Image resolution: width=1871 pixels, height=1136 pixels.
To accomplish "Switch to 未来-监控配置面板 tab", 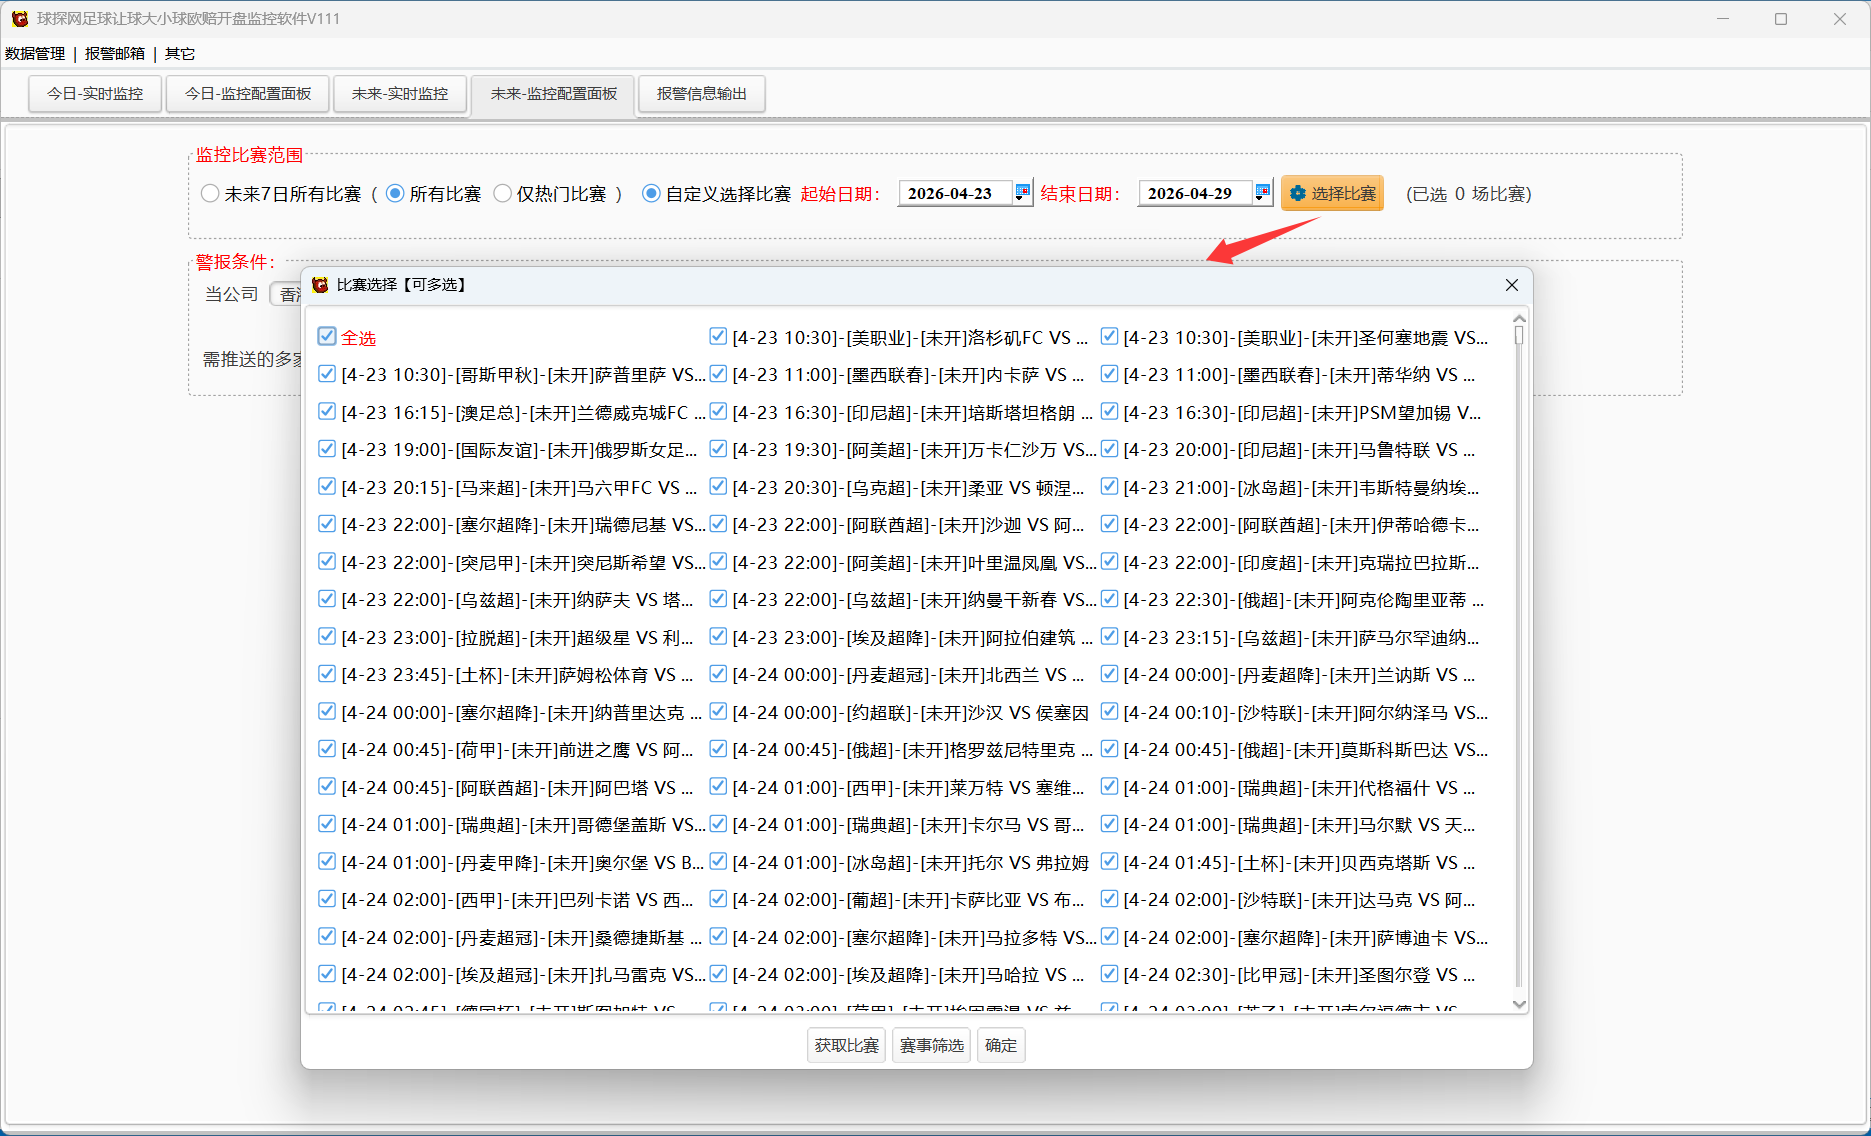I will [x=553, y=94].
